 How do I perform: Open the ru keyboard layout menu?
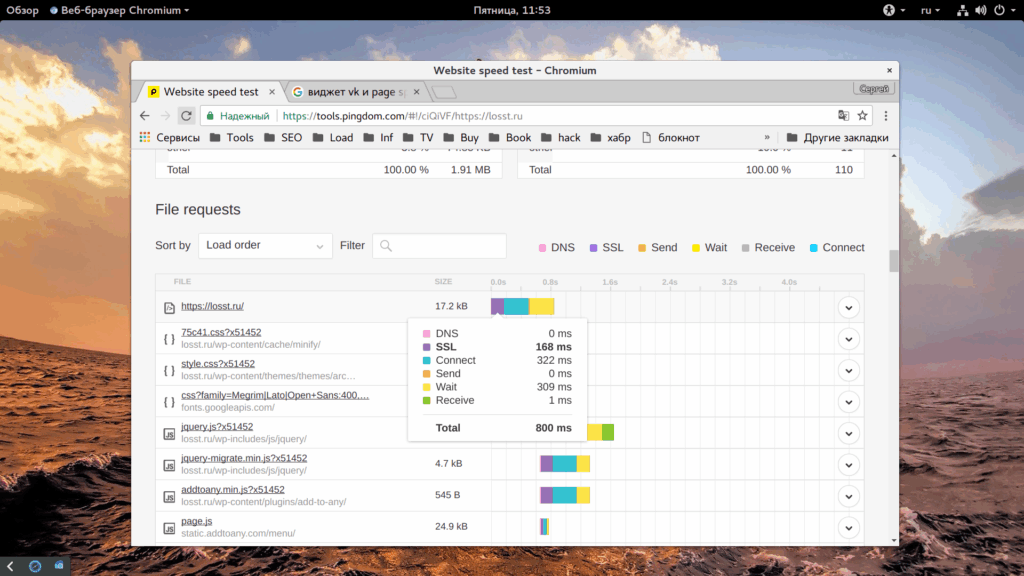coord(930,10)
